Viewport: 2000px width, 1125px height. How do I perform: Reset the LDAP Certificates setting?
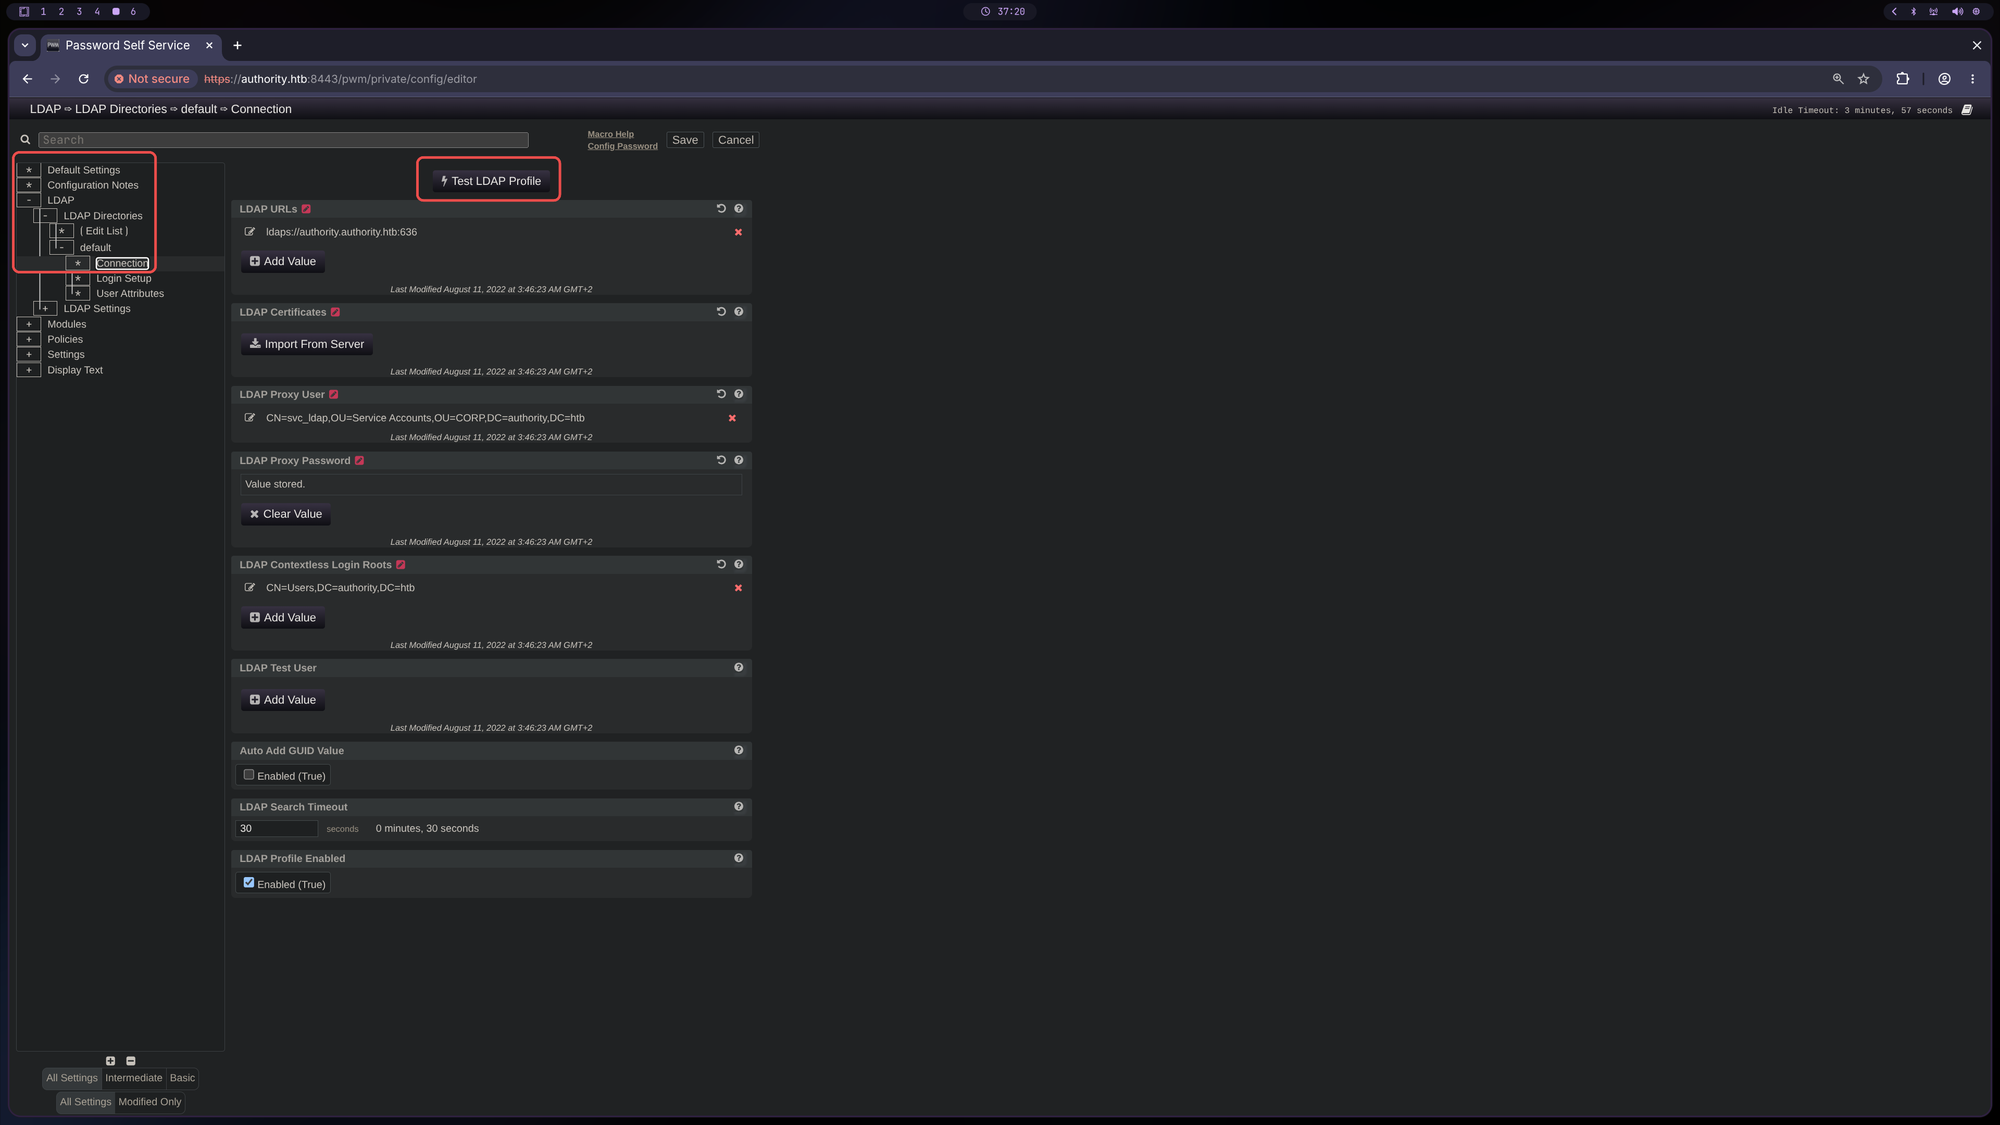[721, 312]
